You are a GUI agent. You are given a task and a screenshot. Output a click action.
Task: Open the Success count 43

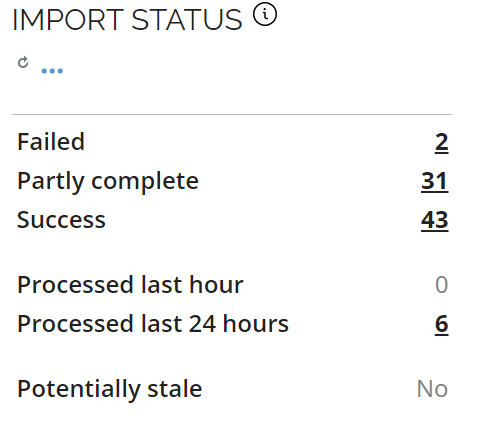[x=434, y=220]
